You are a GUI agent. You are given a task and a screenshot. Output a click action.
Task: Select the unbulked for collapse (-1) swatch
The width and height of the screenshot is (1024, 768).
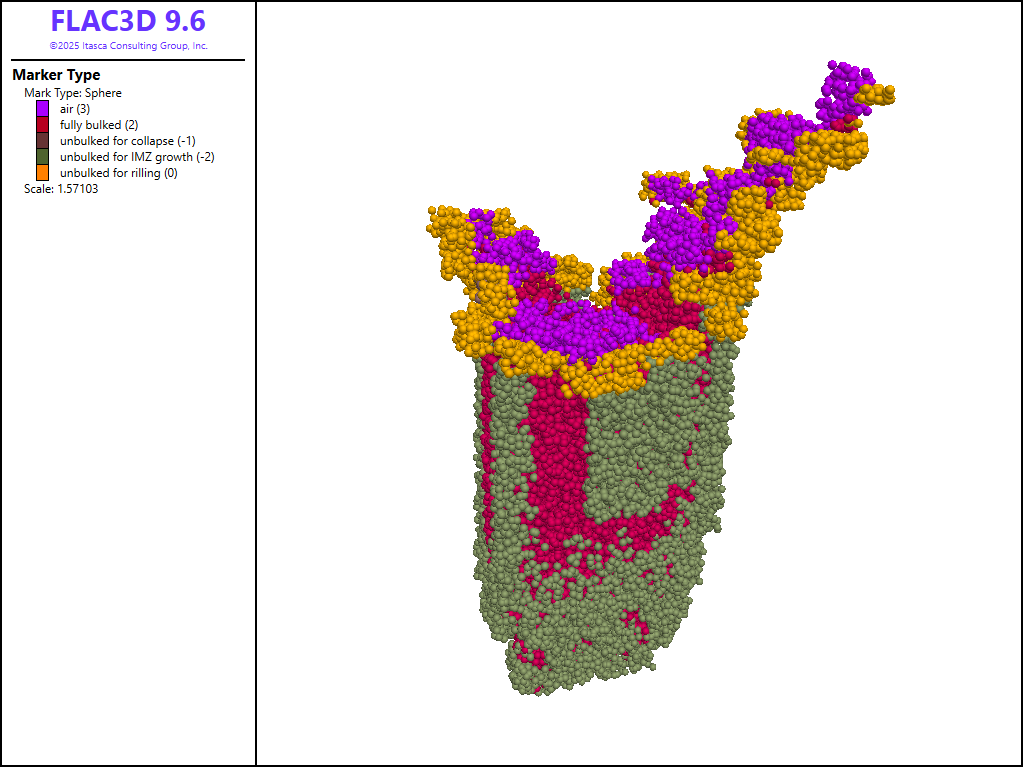pyautogui.click(x=43, y=141)
